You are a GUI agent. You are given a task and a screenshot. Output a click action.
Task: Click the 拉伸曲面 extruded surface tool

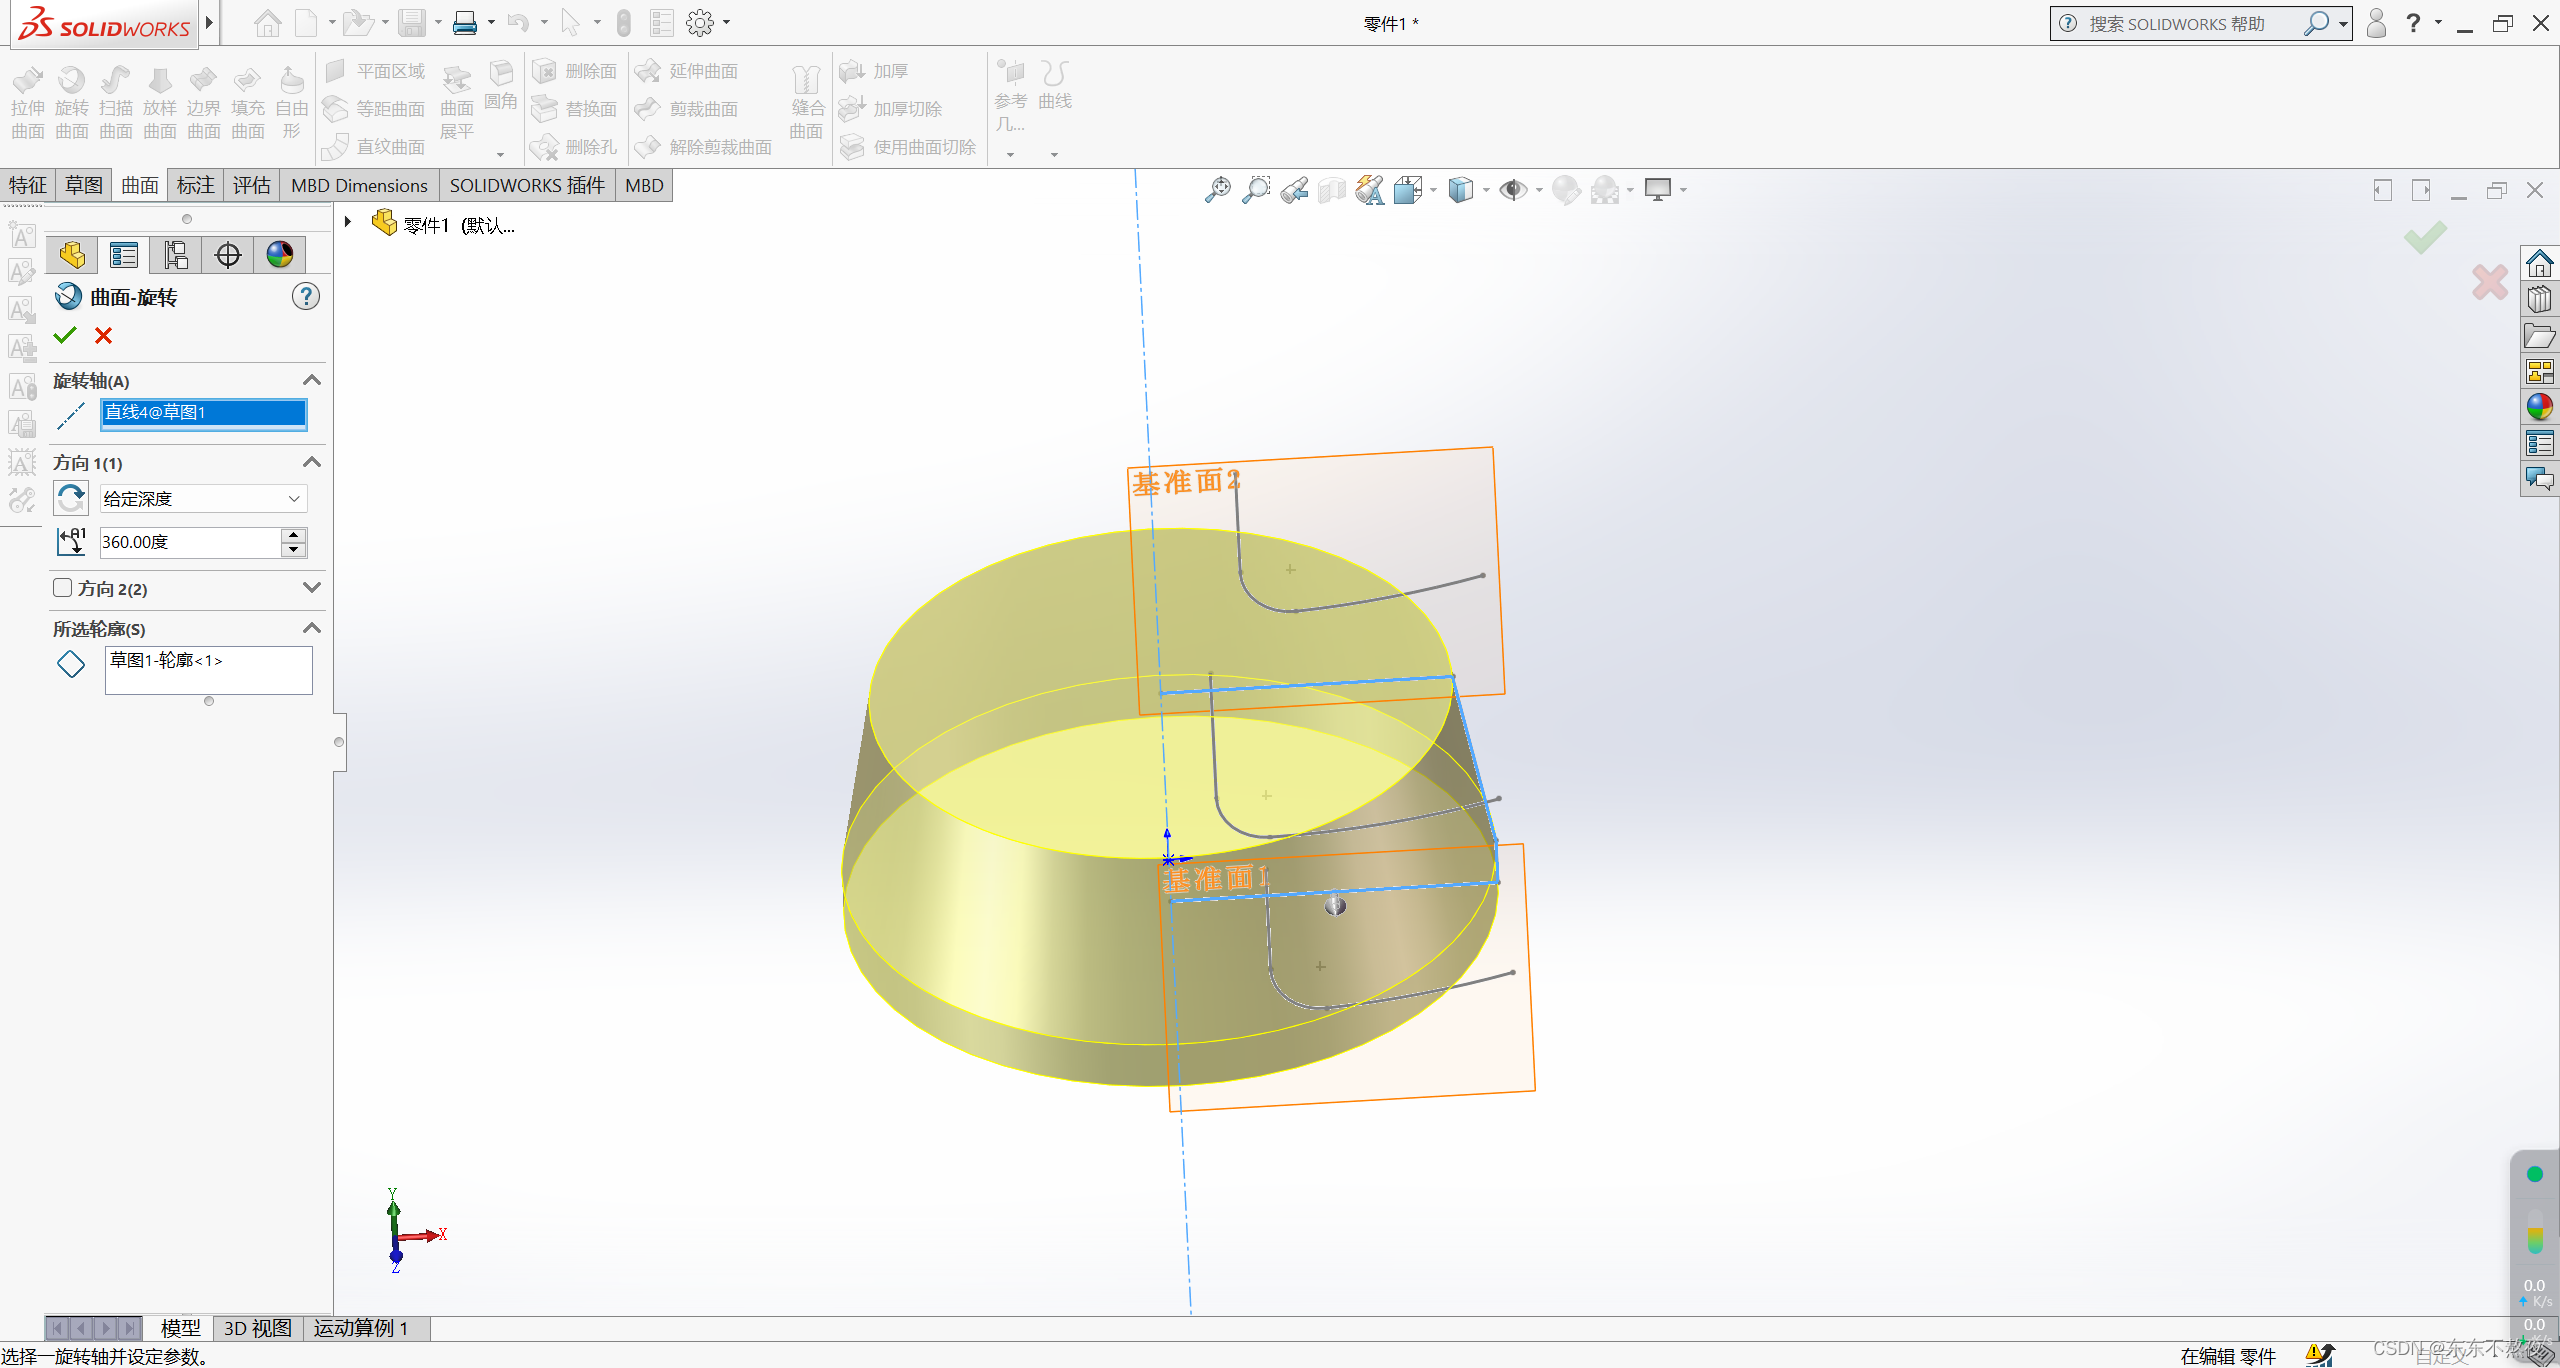tap(28, 103)
